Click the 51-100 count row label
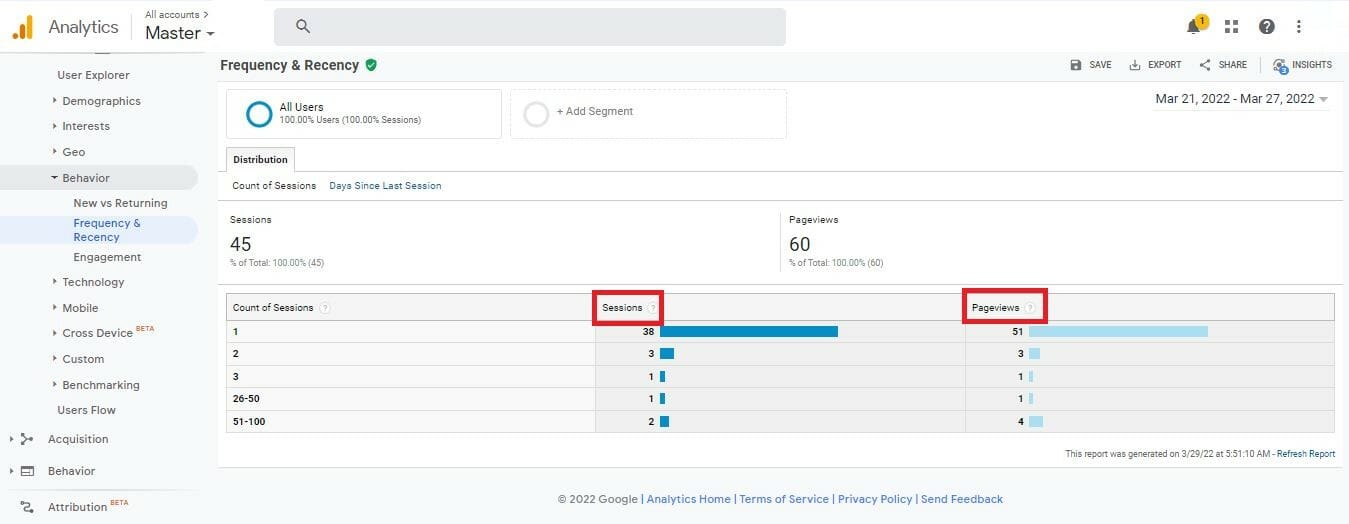The height and width of the screenshot is (524, 1349). coord(249,422)
